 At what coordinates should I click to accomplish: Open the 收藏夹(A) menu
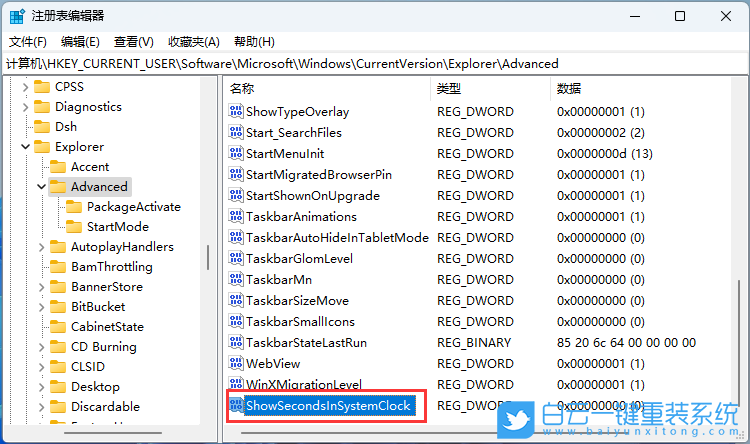point(193,41)
